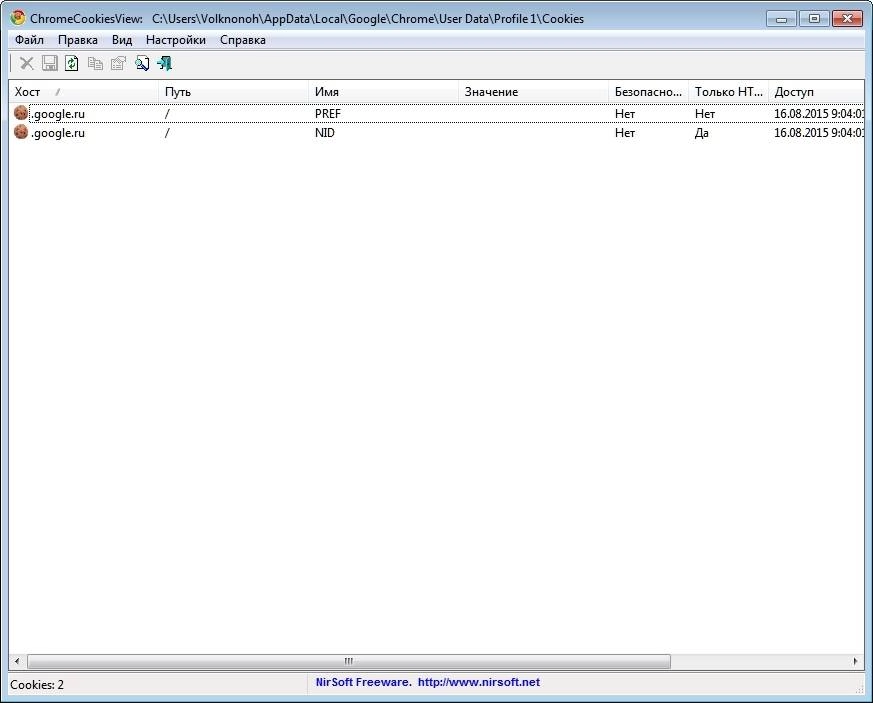This screenshot has width=873, height=703.
Task: Sort by the Значение column header
Action: [533, 92]
